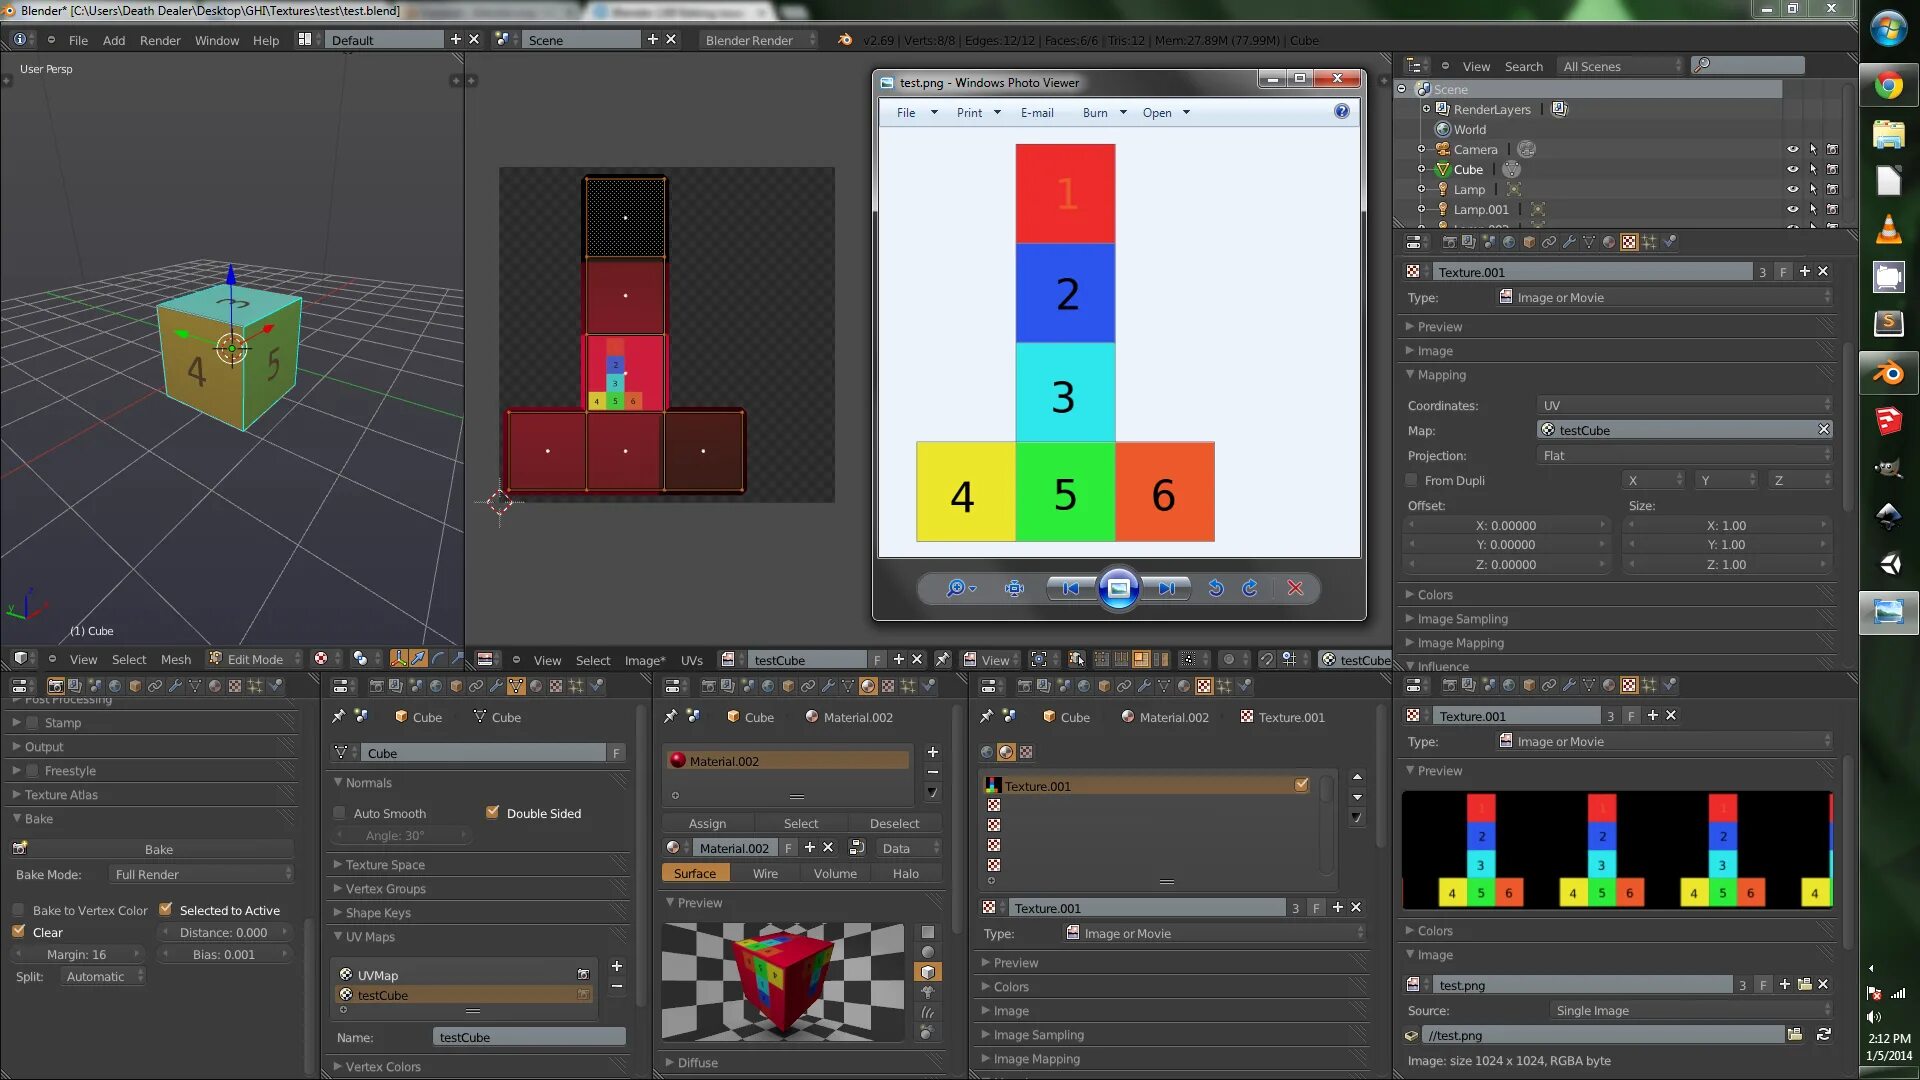Click the red delete icon in Photo Viewer
This screenshot has width=1920, height=1080.
click(1295, 588)
